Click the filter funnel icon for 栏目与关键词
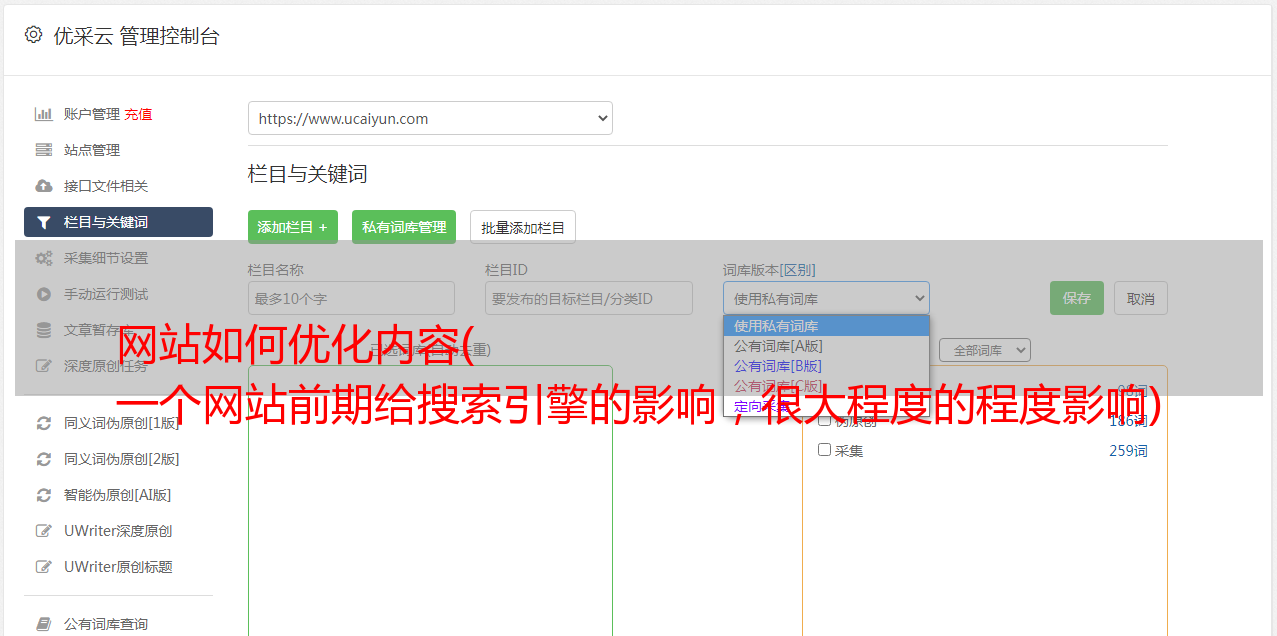This screenshot has width=1277, height=636. pos(44,222)
